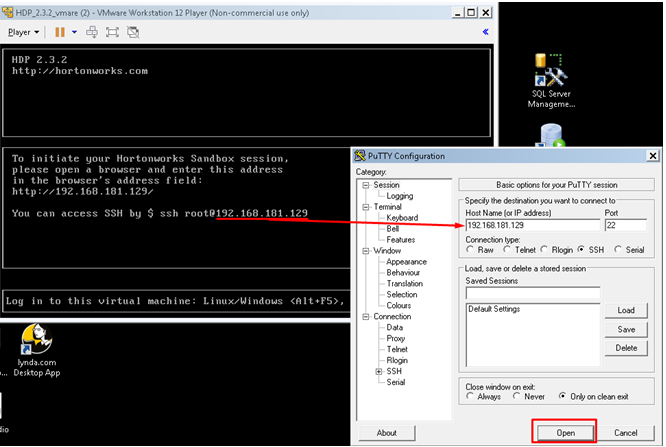Choose the Rlogin connection type
This screenshot has height=447, width=666.
(544, 249)
